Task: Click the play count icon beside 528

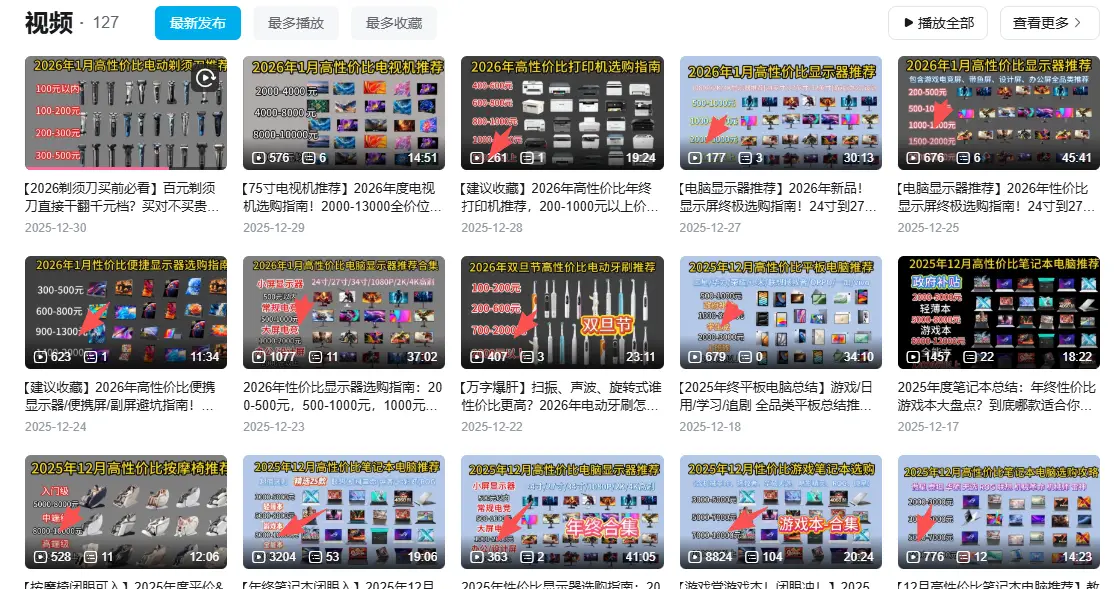Action: [x=41, y=556]
